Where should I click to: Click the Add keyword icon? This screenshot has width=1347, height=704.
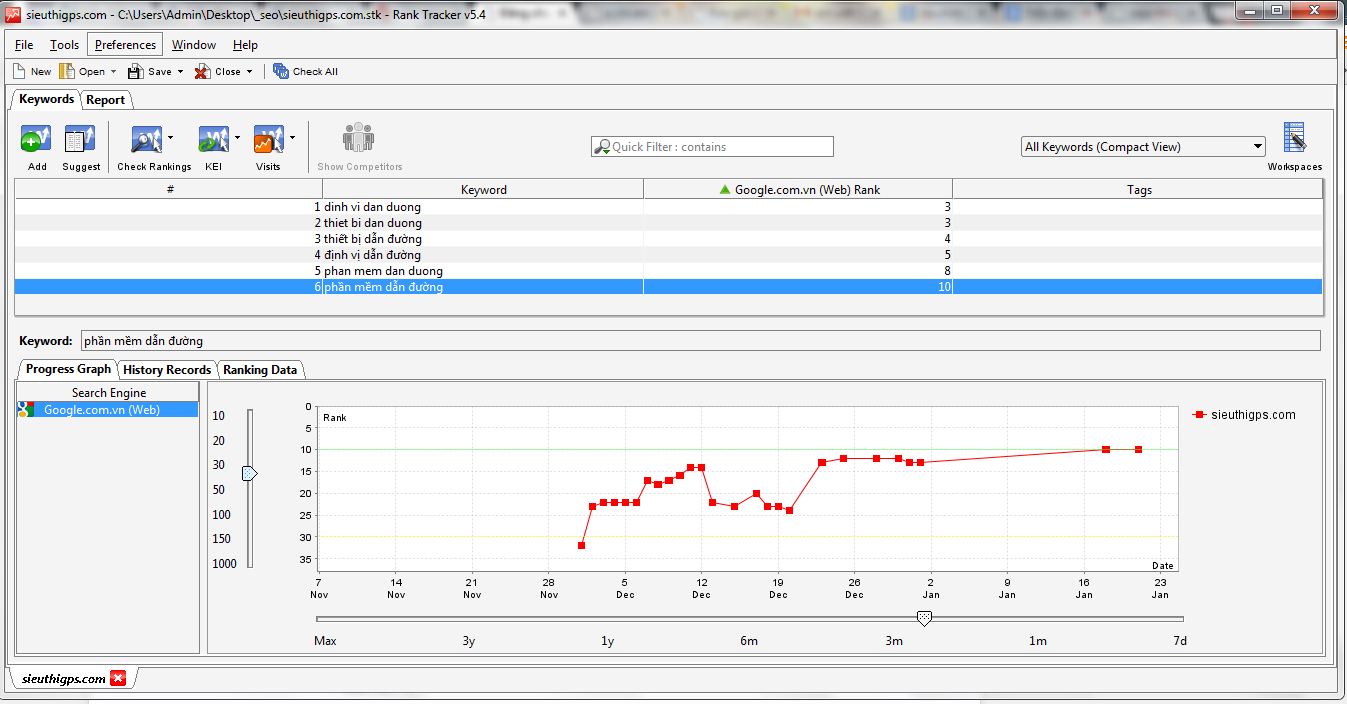click(36, 140)
